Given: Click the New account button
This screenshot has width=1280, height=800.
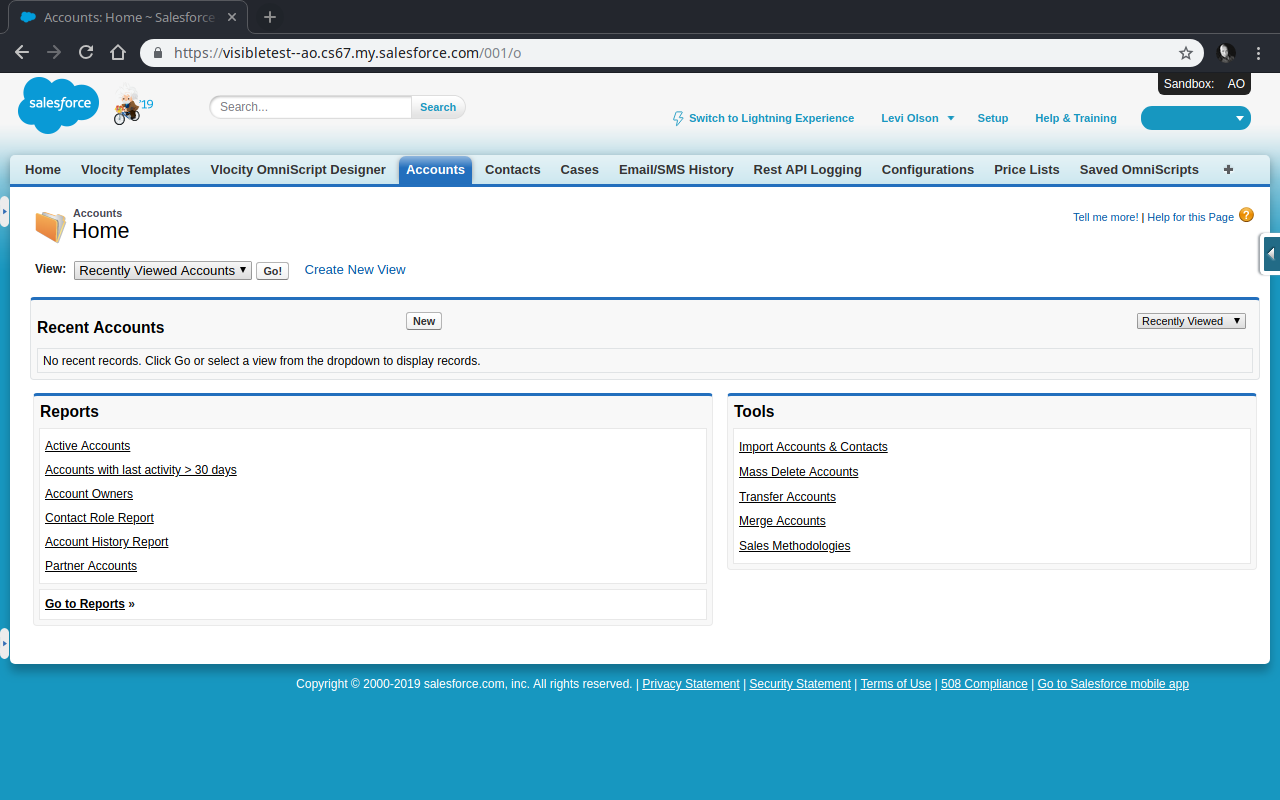Looking at the screenshot, I should [x=424, y=321].
